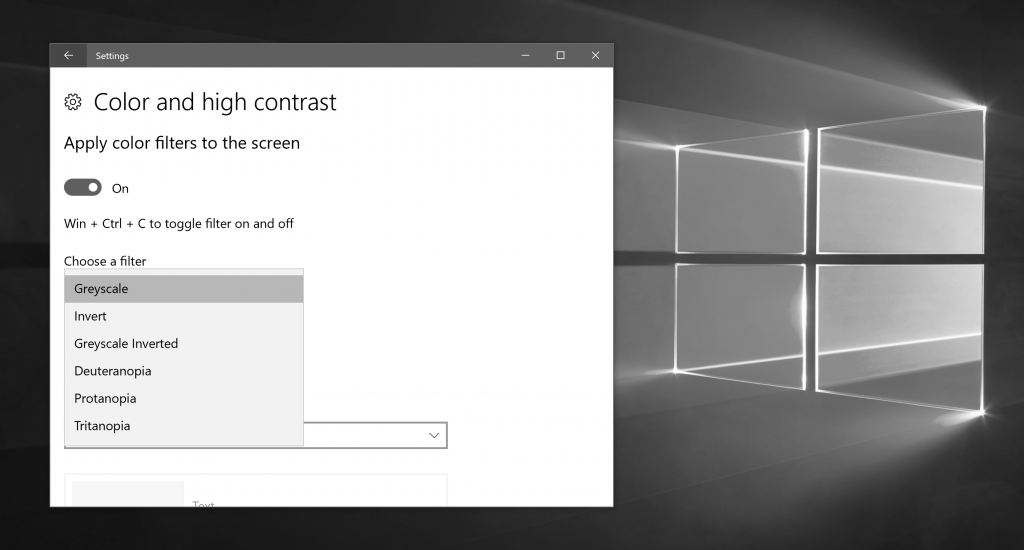Minimize the Settings window
Image resolution: width=1024 pixels, height=550 pixels.
tap(525, 56)
